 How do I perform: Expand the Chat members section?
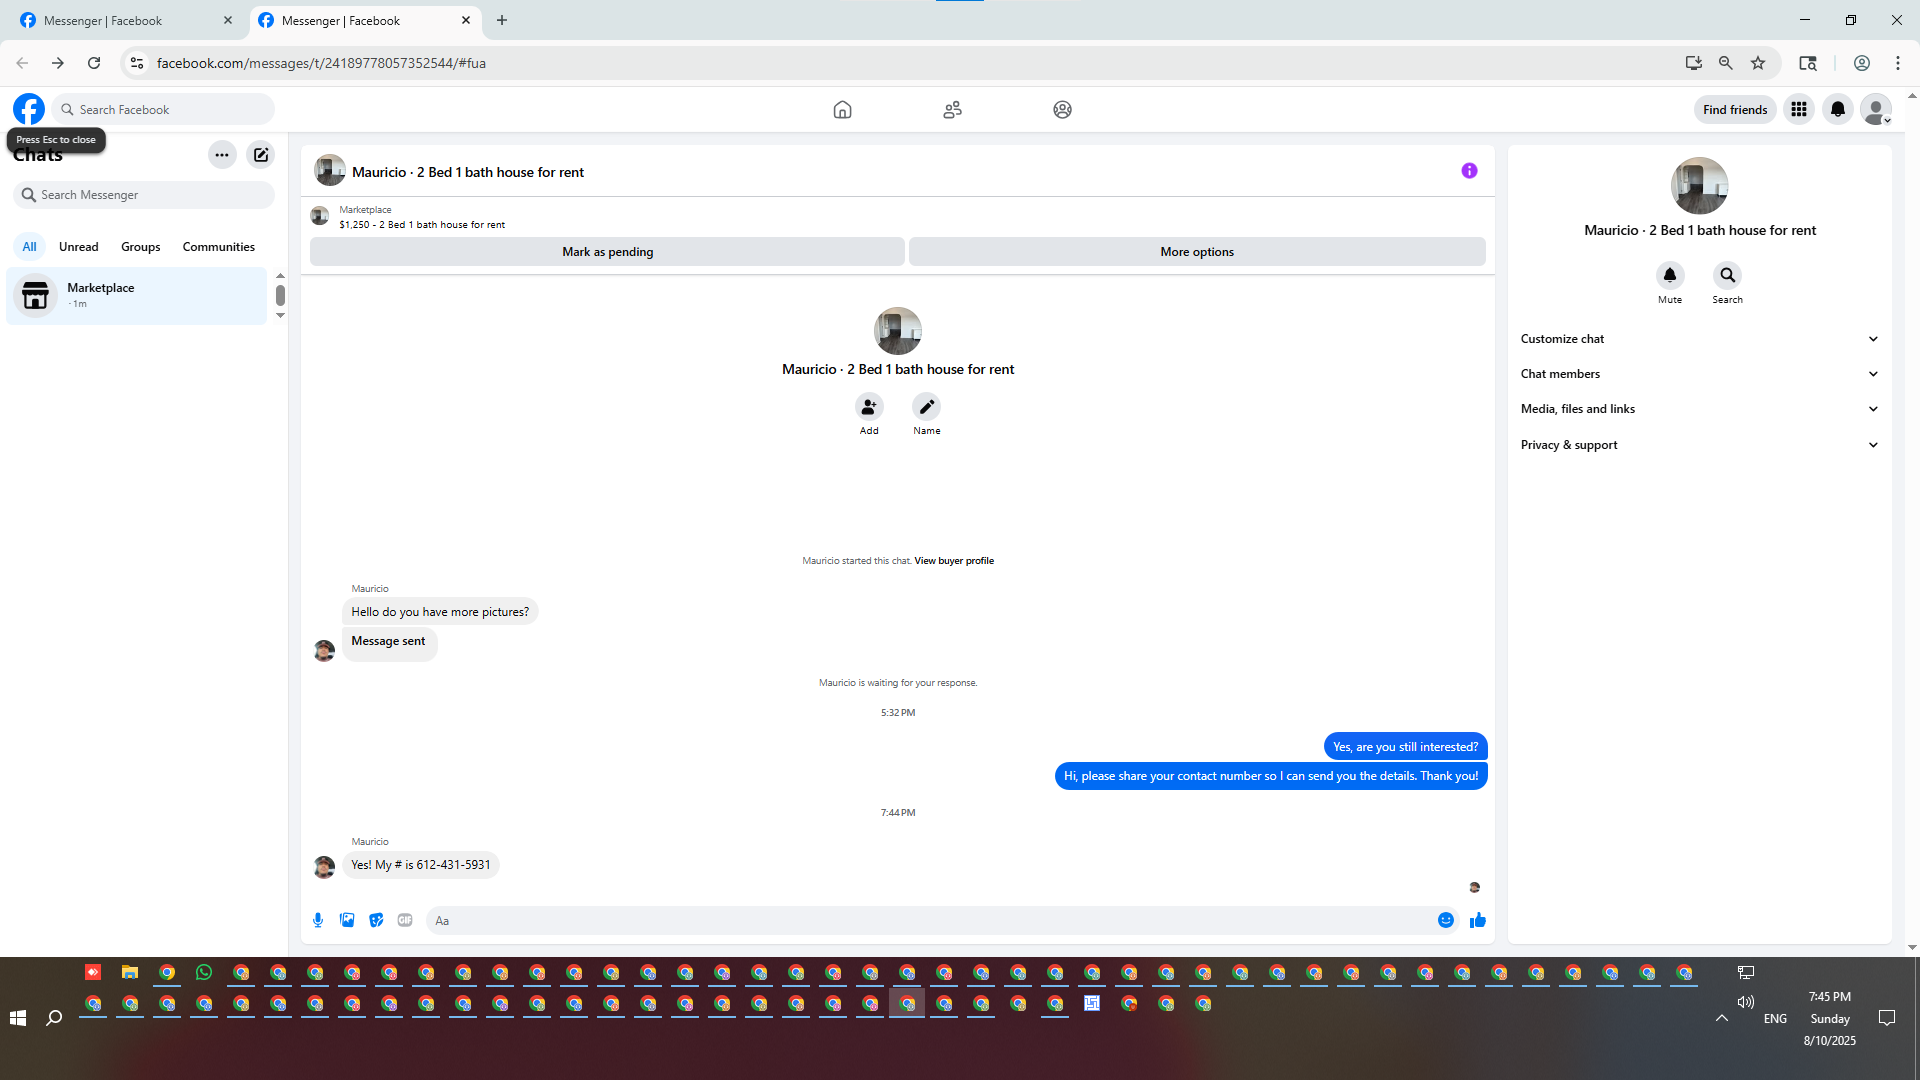tap(1699, 374)
